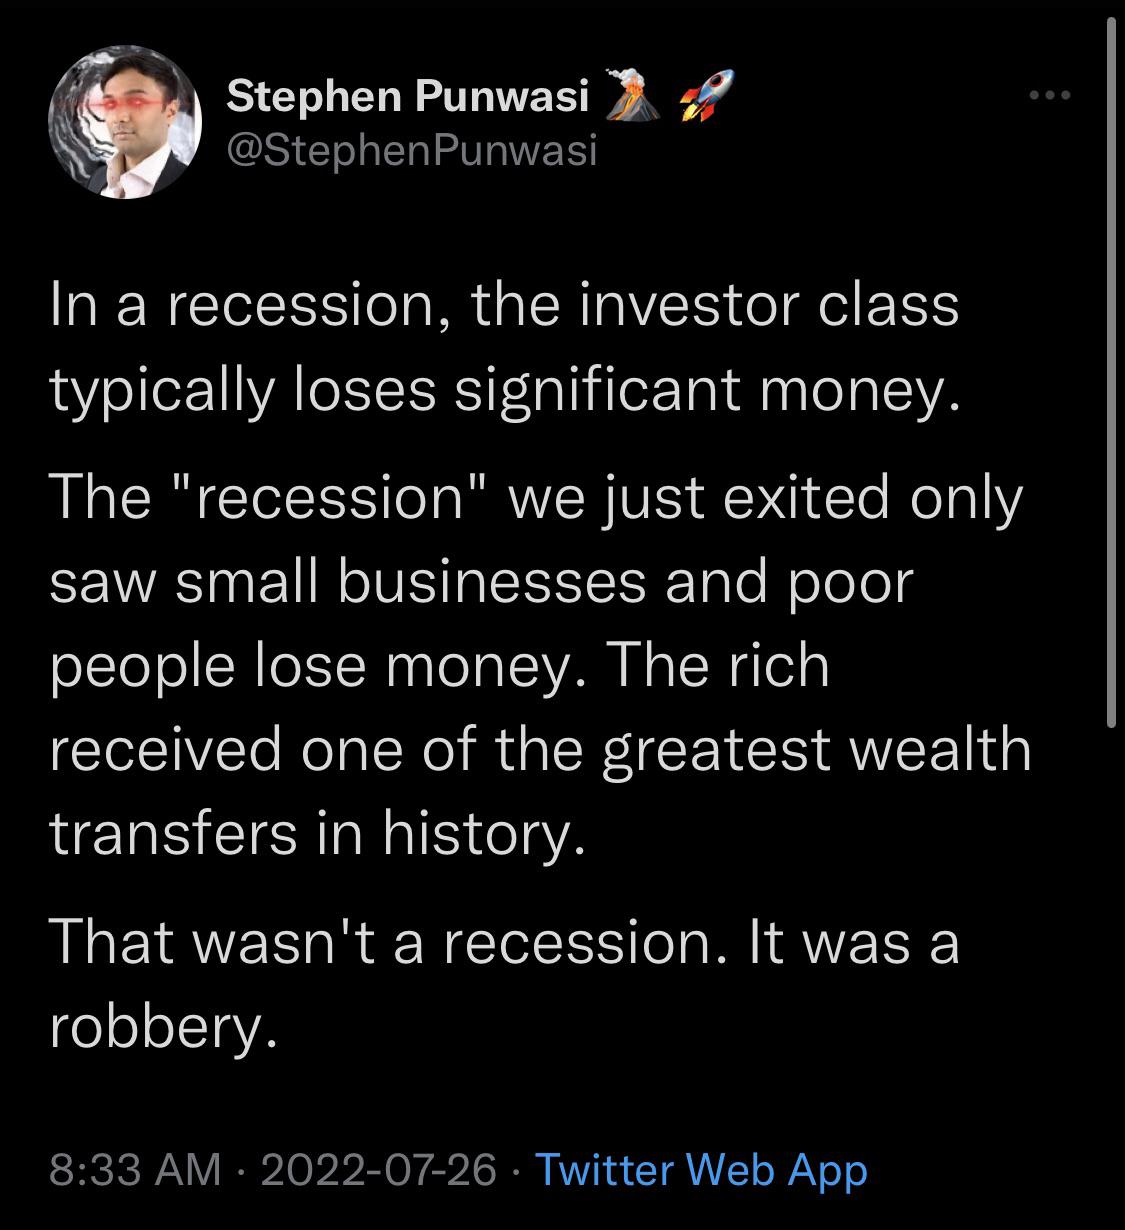Screen dimensions: 1125x1230
Task: Open Stephen Punwasi's profile picture
Action: [x=124, y=122]
